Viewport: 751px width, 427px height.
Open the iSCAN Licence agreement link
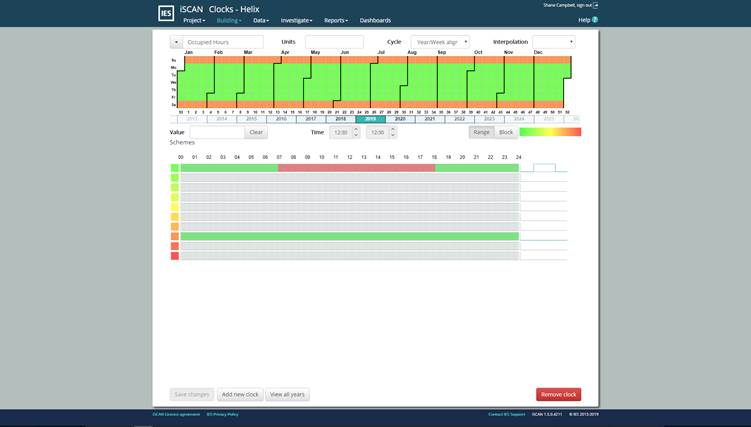point(176,414)
